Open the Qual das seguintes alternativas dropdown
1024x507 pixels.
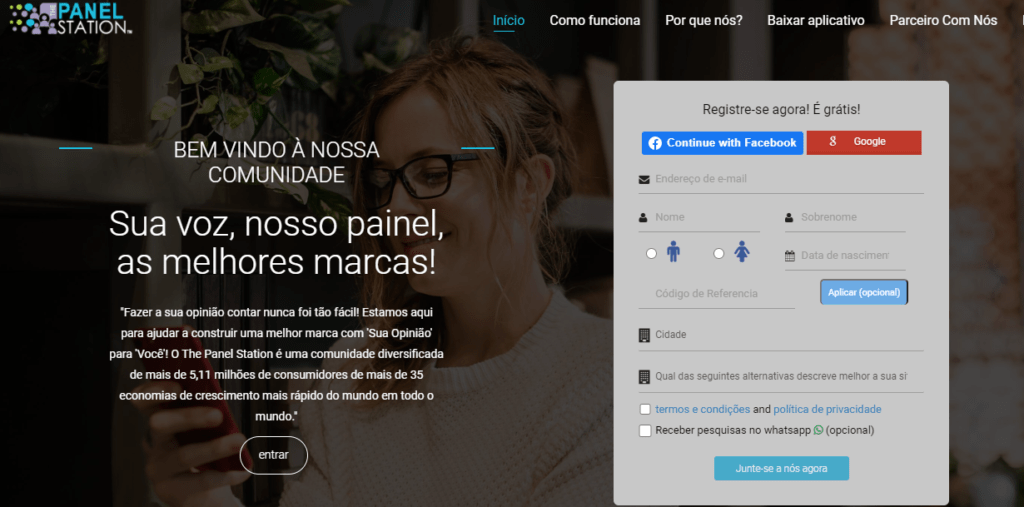pos(781,377)
